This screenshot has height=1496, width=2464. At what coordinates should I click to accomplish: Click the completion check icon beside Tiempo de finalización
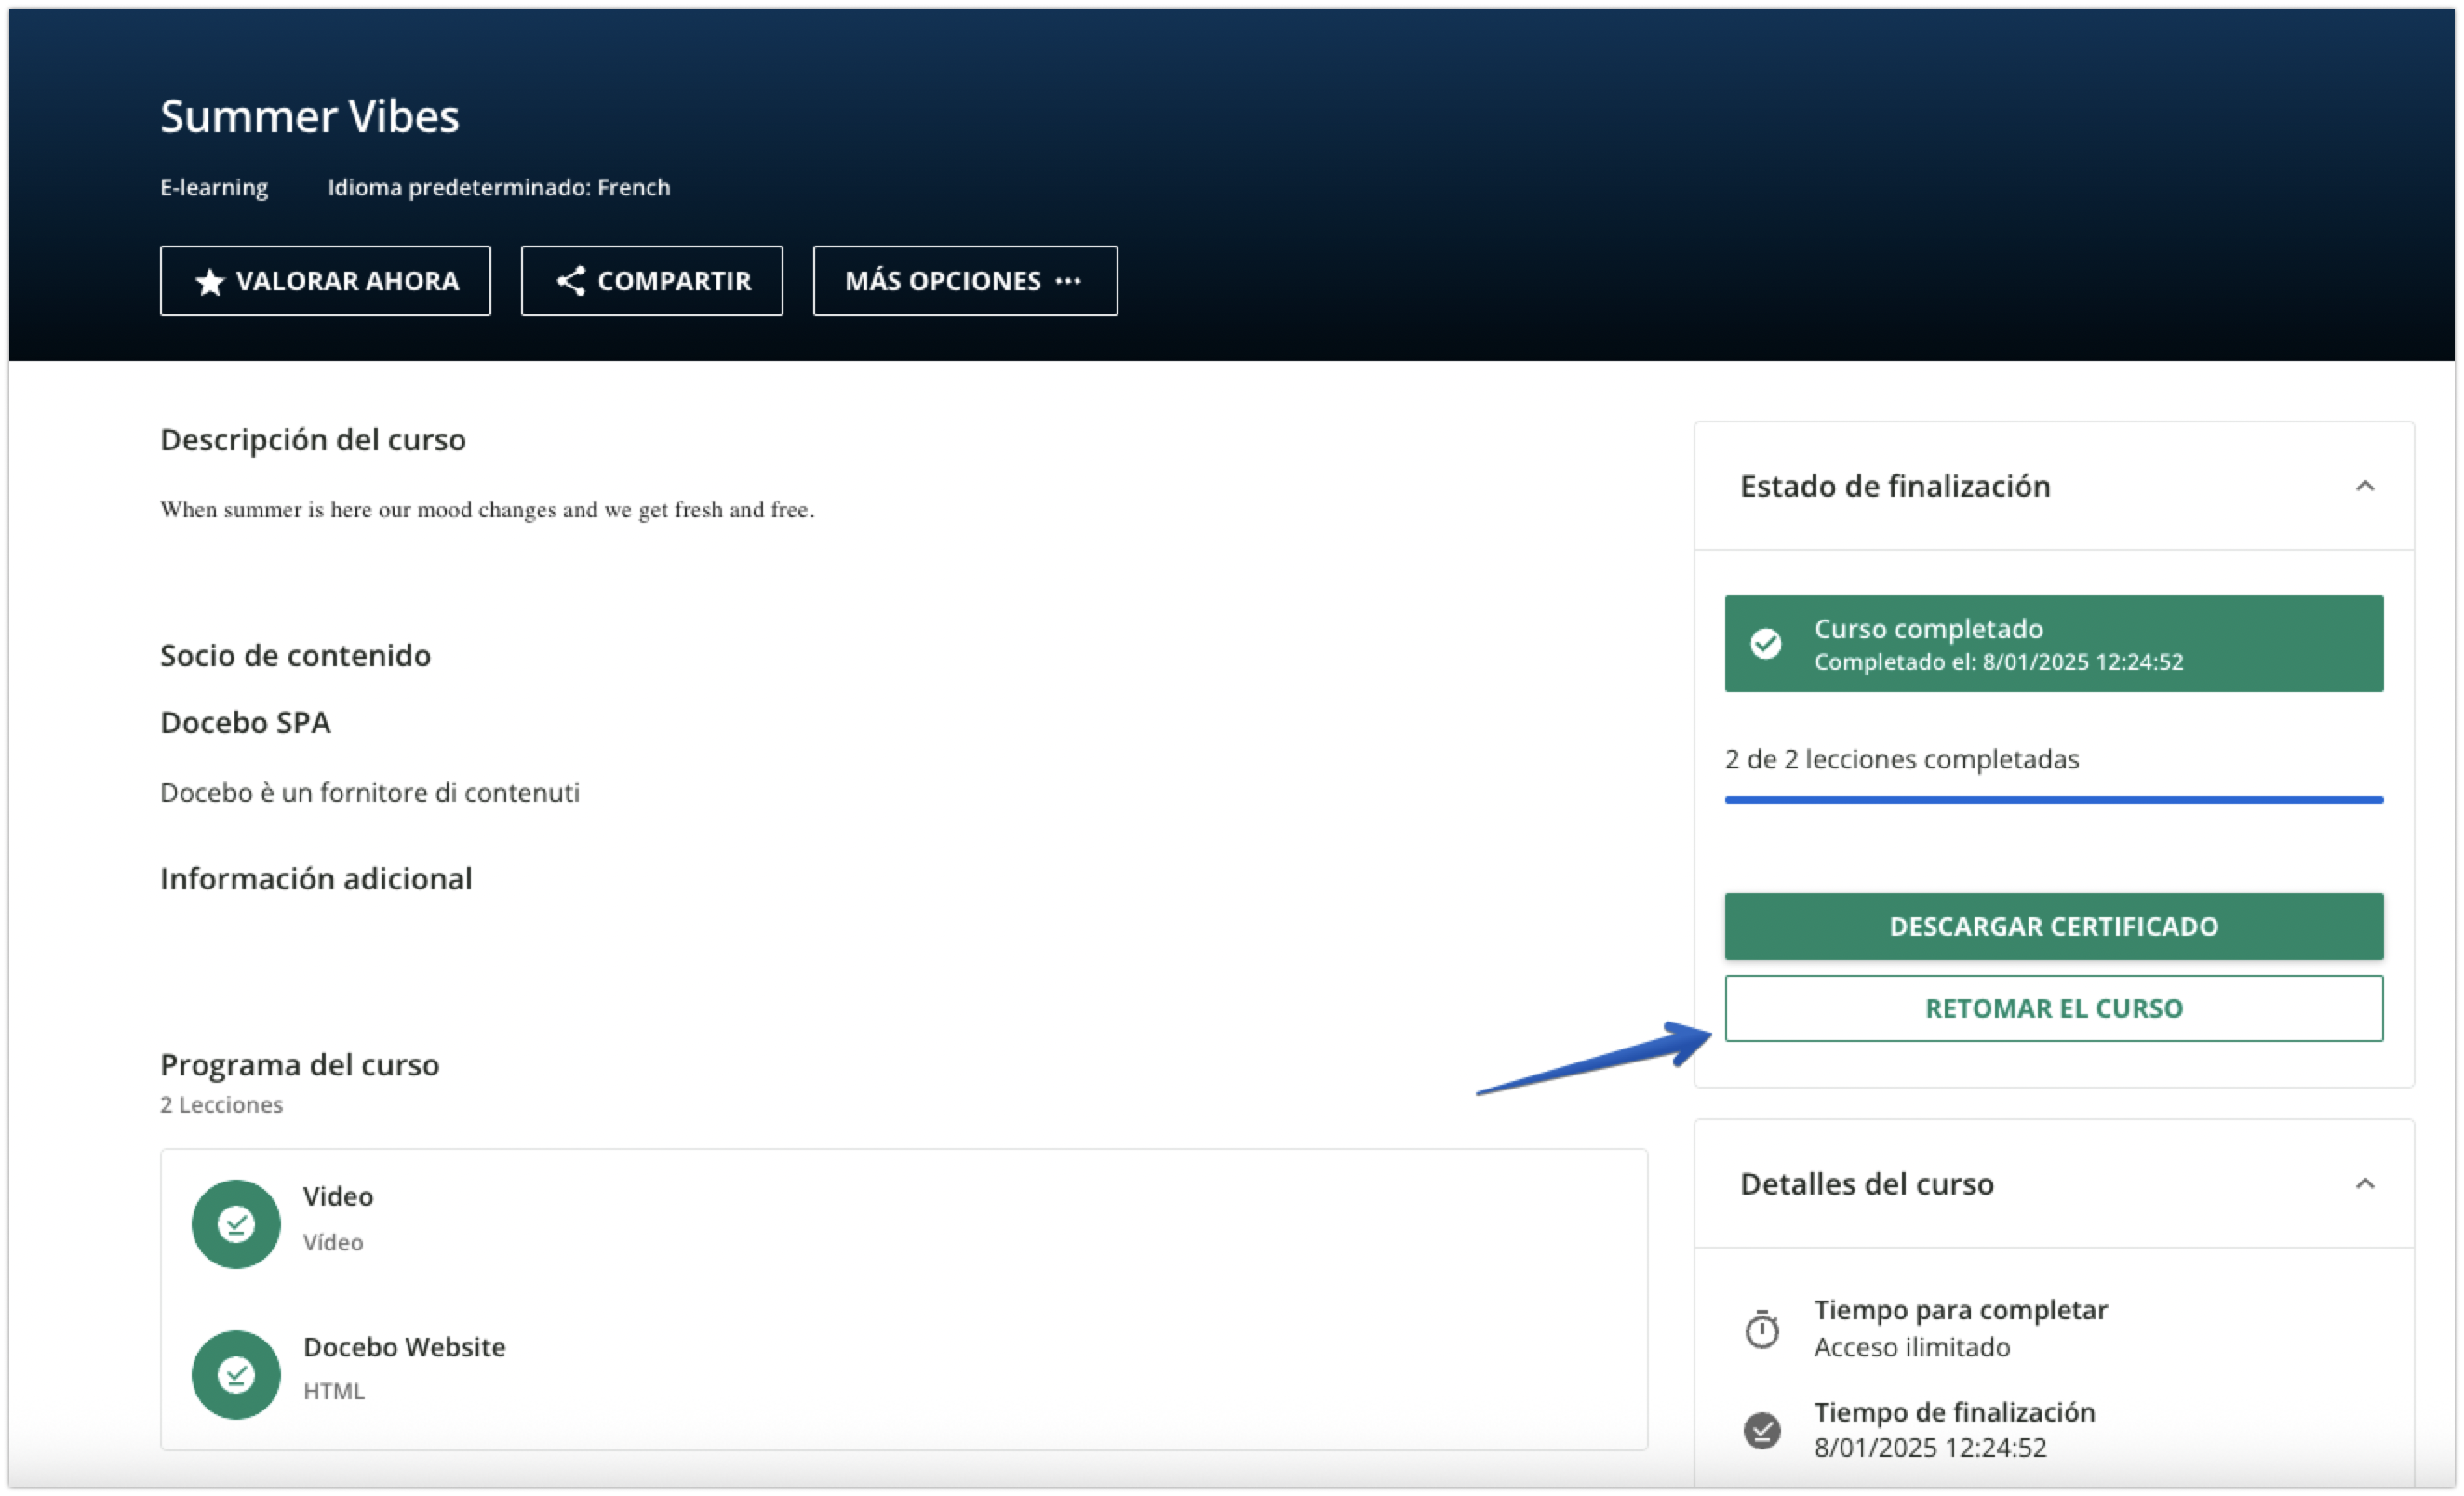(1762, 1430)
